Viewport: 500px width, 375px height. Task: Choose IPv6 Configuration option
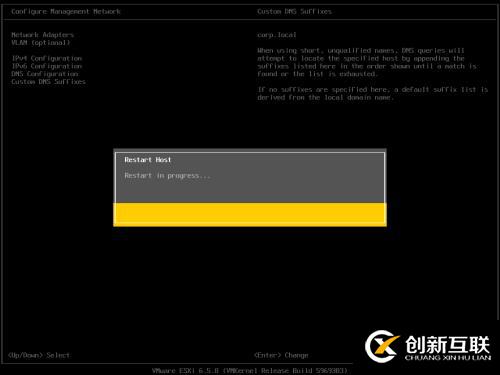[47, 66]
